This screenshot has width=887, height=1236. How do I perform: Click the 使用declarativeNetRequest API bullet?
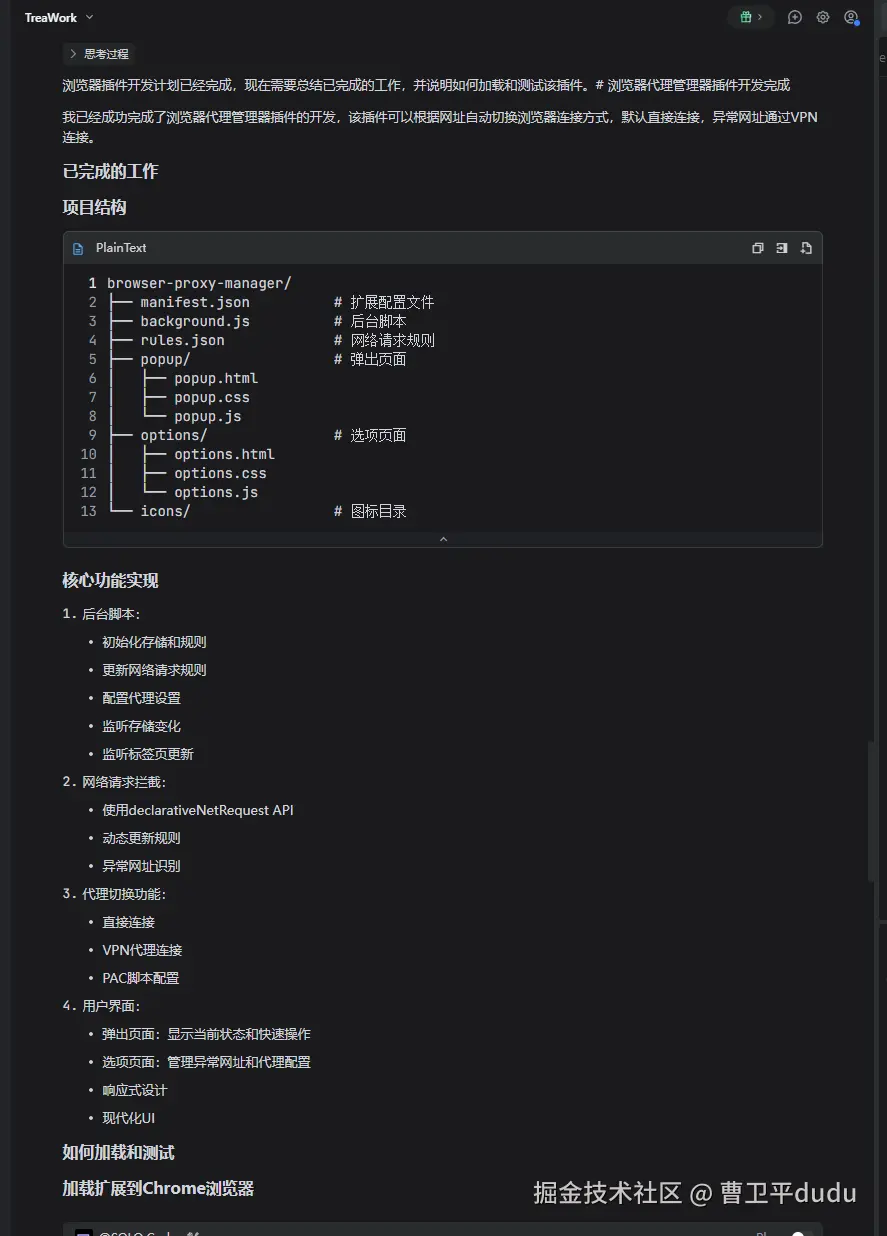[x=198, y=810]
